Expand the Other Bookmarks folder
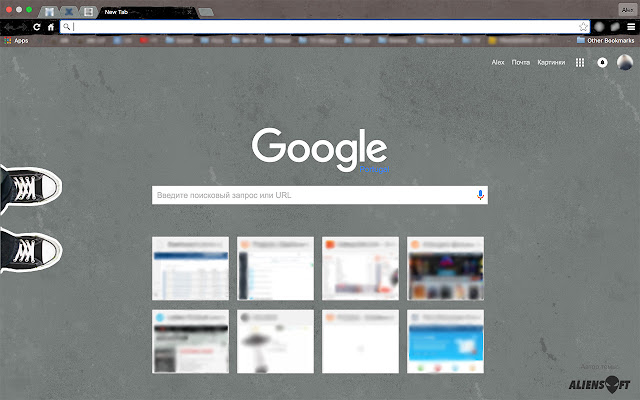The height and width of the screenshot is (400, 640). (x=605, y=40)
